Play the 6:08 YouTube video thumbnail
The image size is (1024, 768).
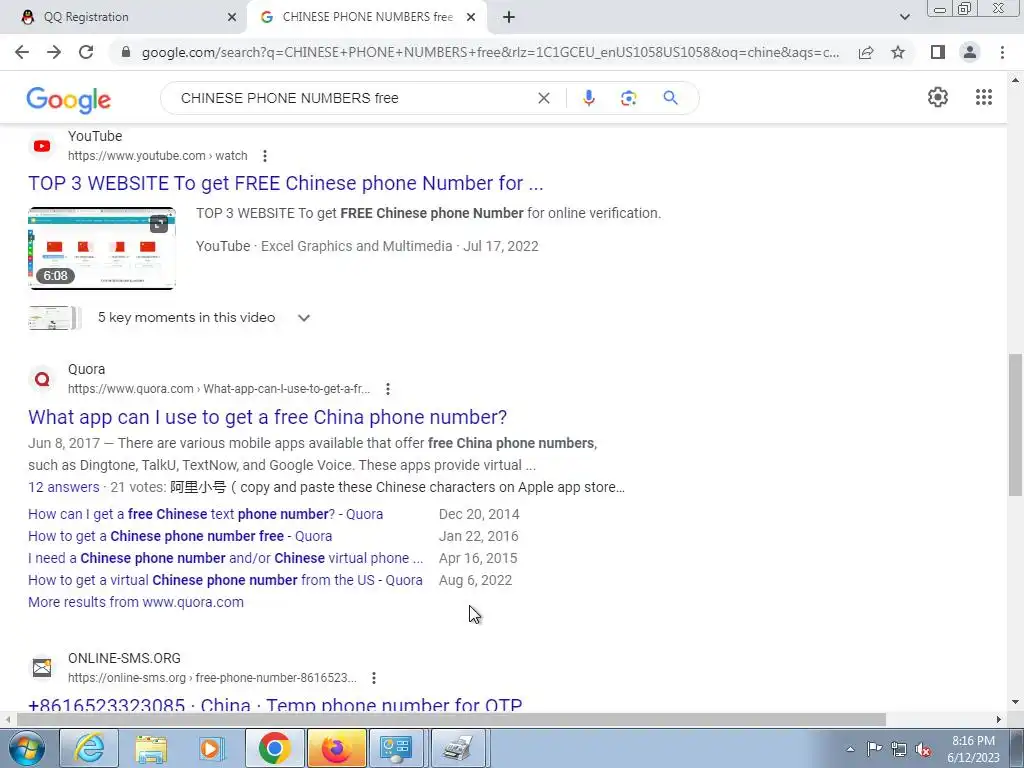(x=102, y=248)
